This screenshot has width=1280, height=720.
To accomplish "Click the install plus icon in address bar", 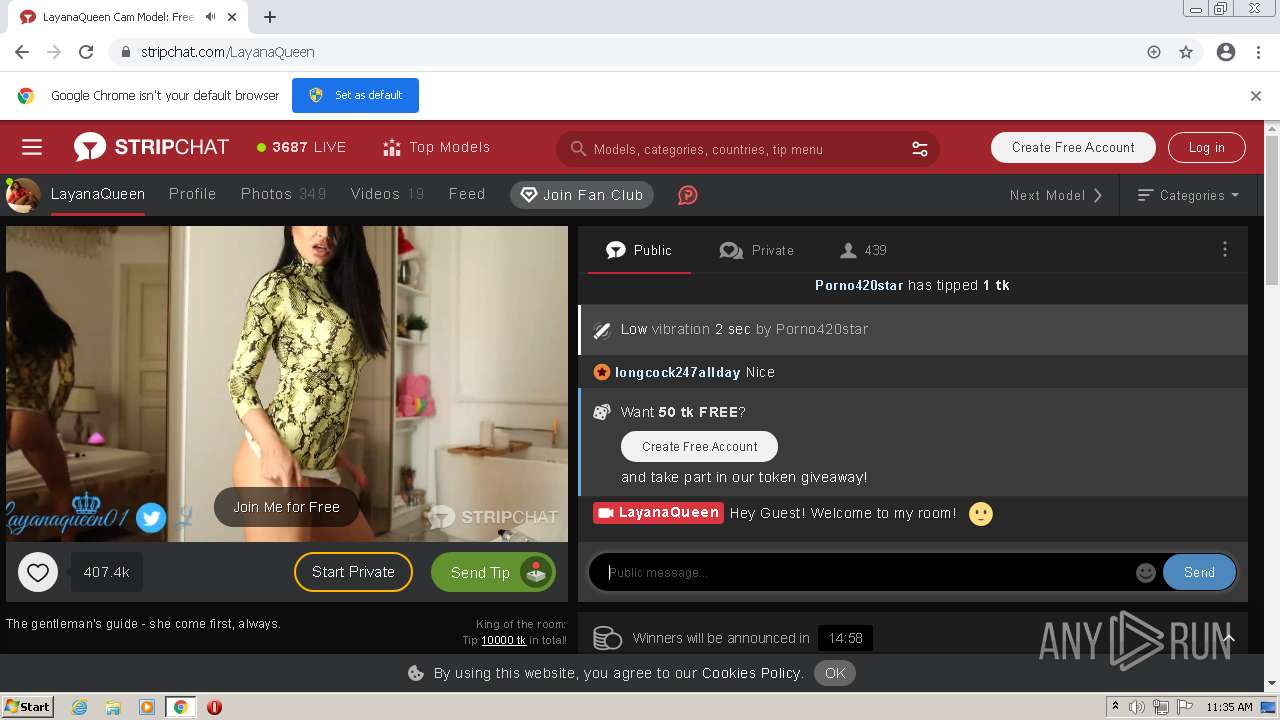I will click(1154, 52).
